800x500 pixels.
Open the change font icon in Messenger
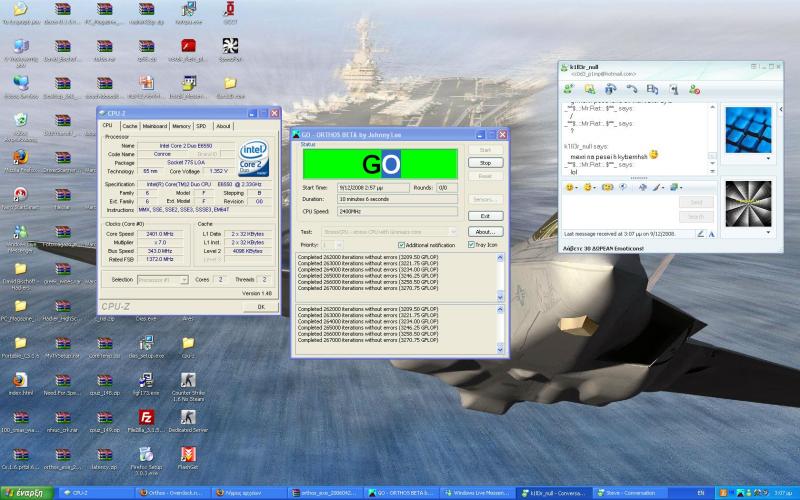pyautogui.click(x=642, y=188)
